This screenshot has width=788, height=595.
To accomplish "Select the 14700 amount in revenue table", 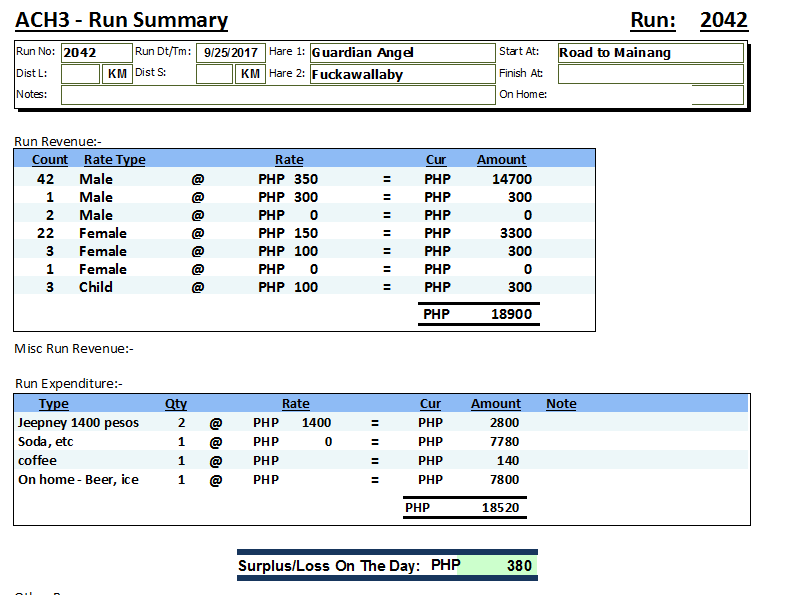I will click(512, 179).
